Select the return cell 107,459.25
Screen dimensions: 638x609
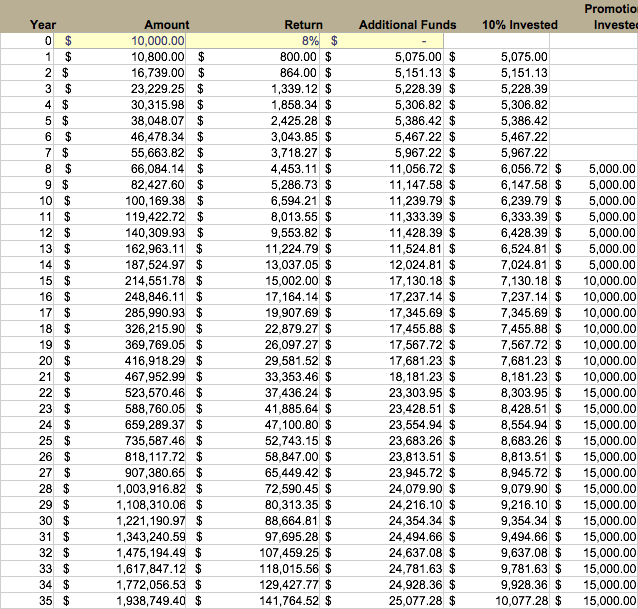(253, 553)
